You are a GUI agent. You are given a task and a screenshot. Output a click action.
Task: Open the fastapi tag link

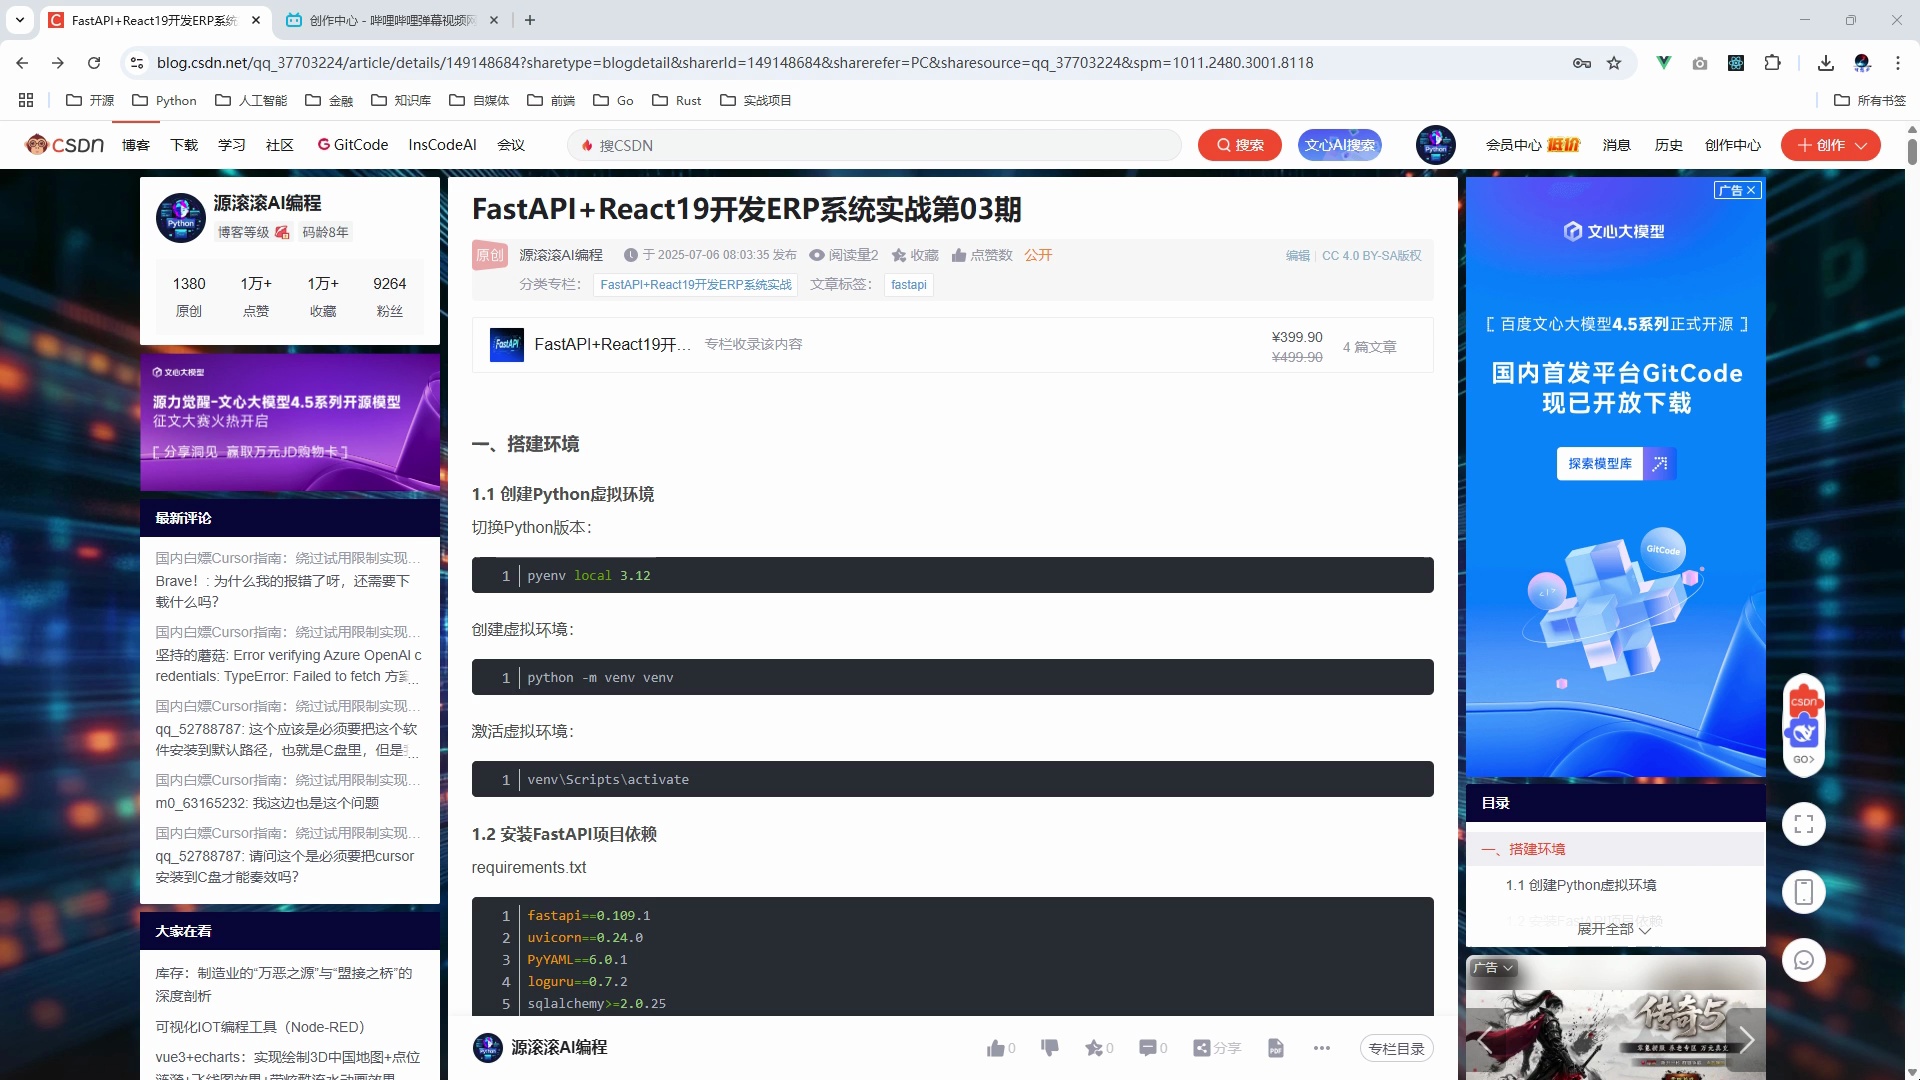907,284
